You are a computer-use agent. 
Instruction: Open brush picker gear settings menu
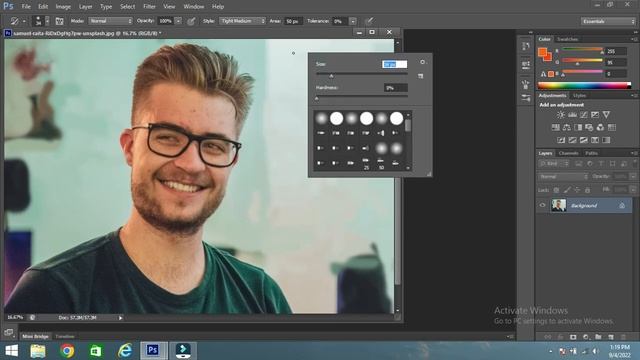[x=423, y=62]
